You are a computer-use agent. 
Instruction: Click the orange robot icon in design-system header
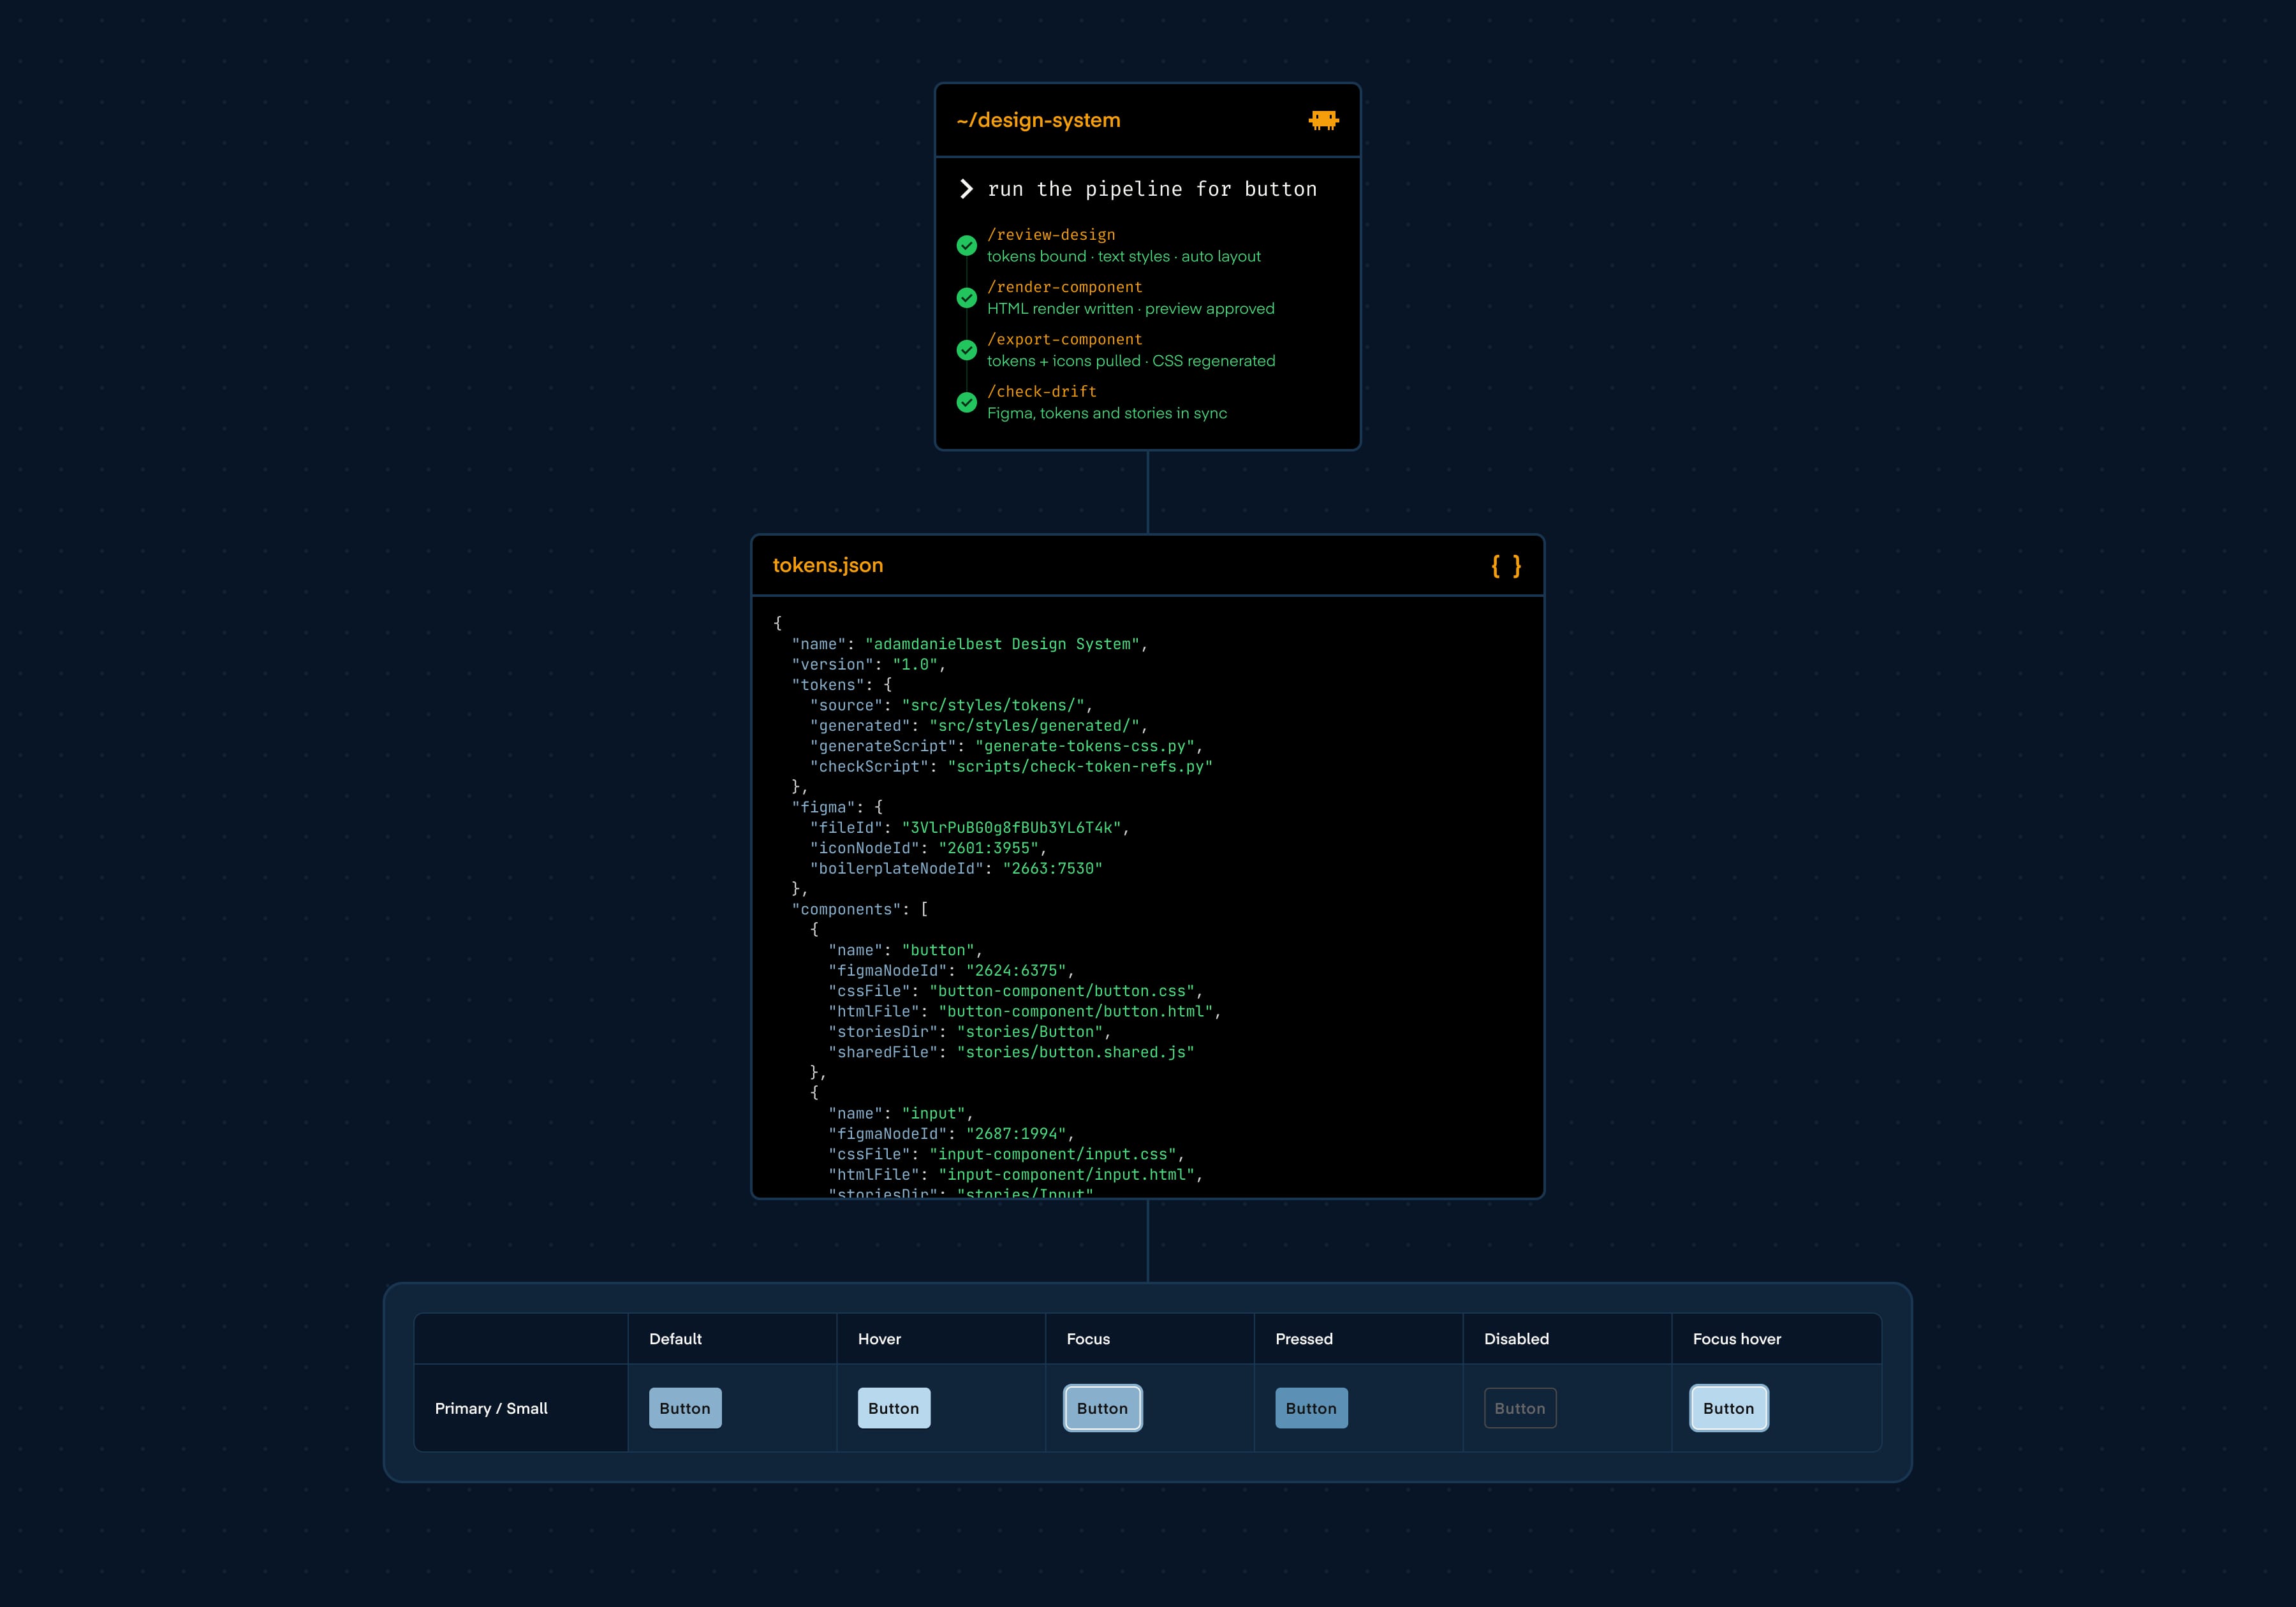[1323, 120]
